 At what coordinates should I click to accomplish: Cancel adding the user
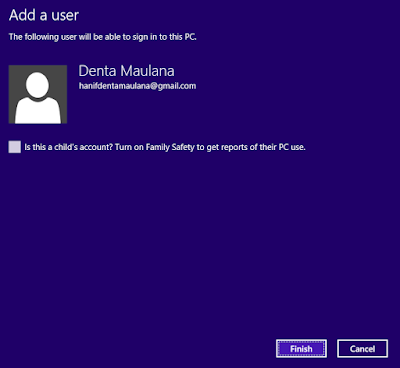(x=362, y=349)
